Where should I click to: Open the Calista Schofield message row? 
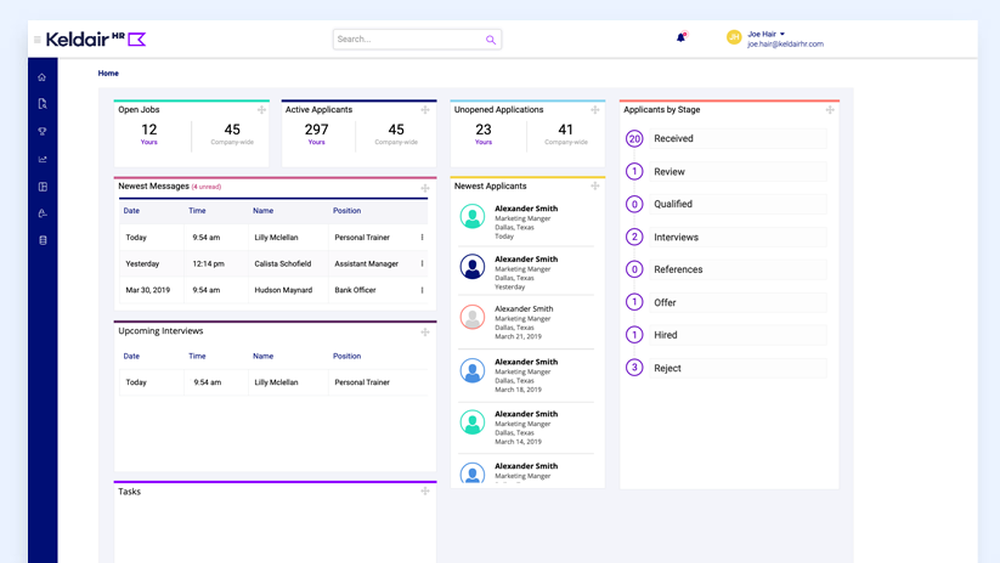pos(273,263)
